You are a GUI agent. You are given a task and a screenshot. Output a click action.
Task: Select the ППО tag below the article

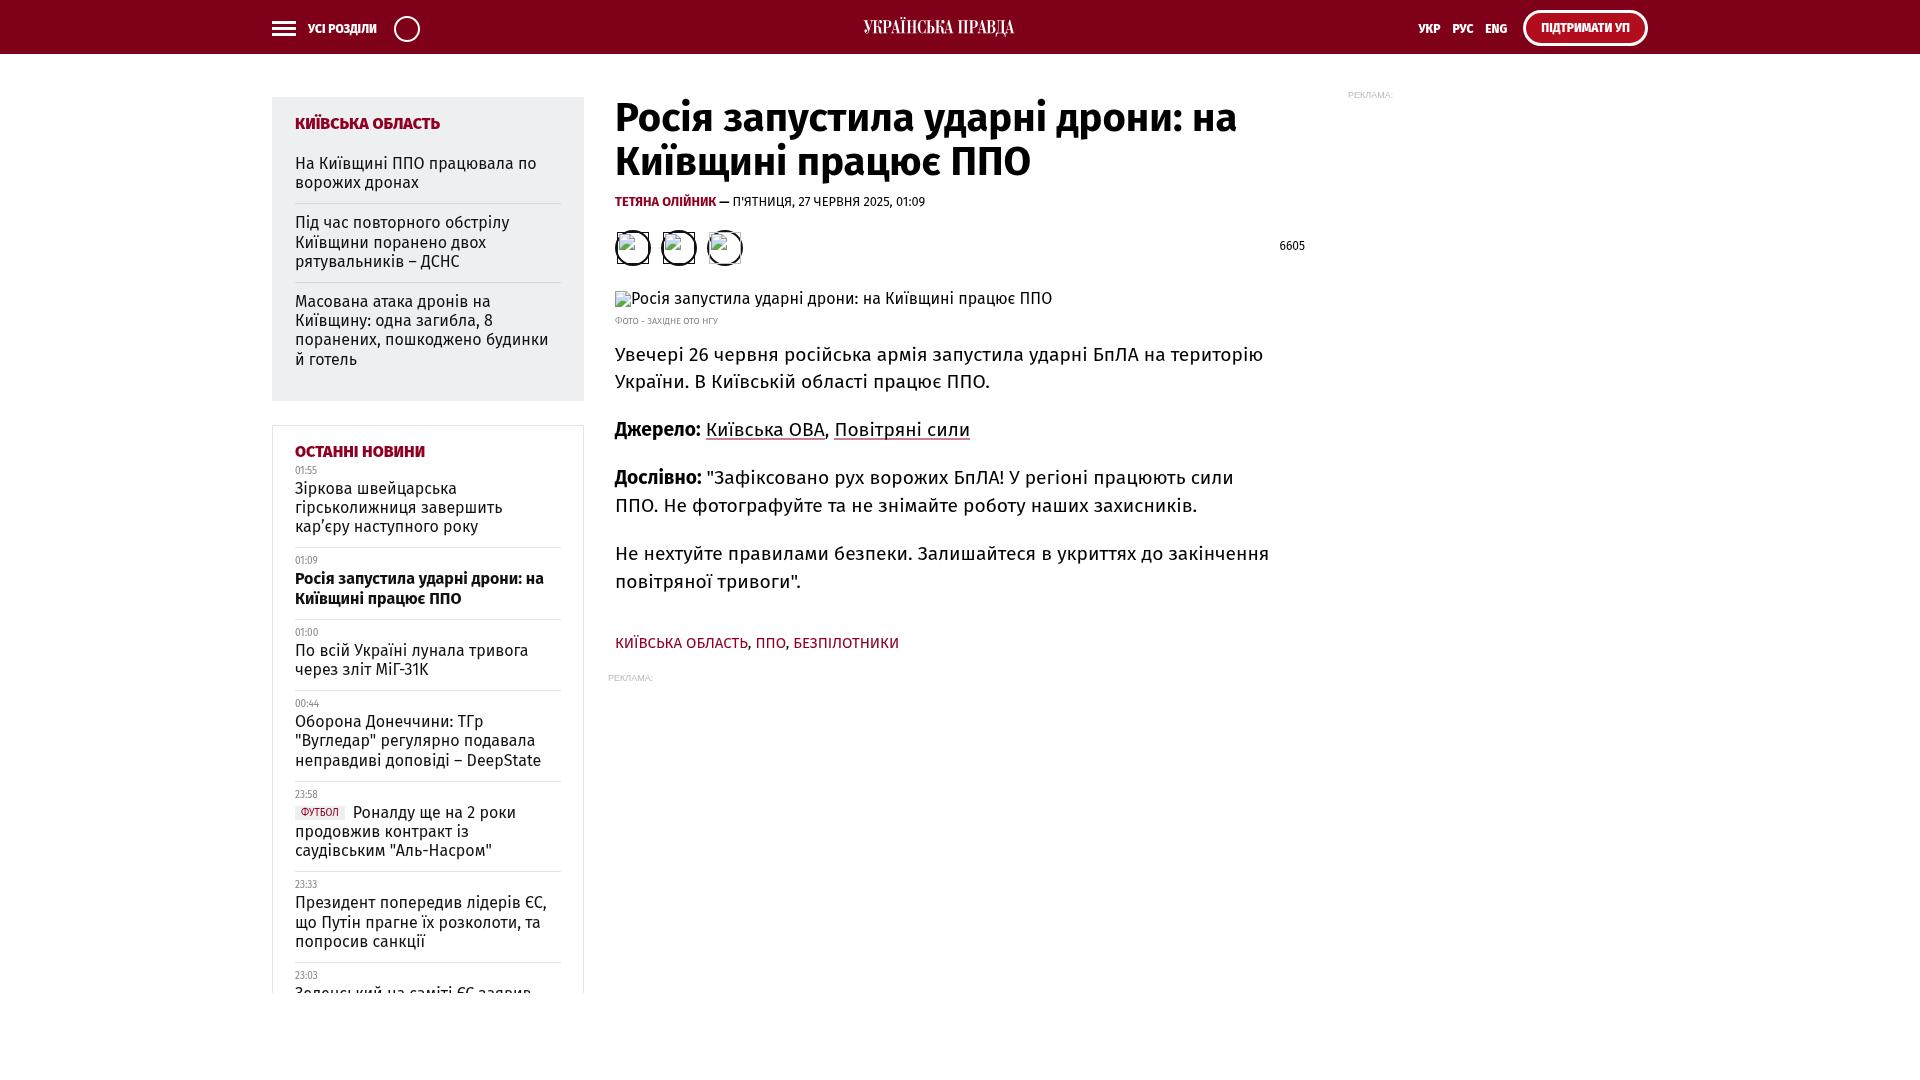(x=770, y=643)
